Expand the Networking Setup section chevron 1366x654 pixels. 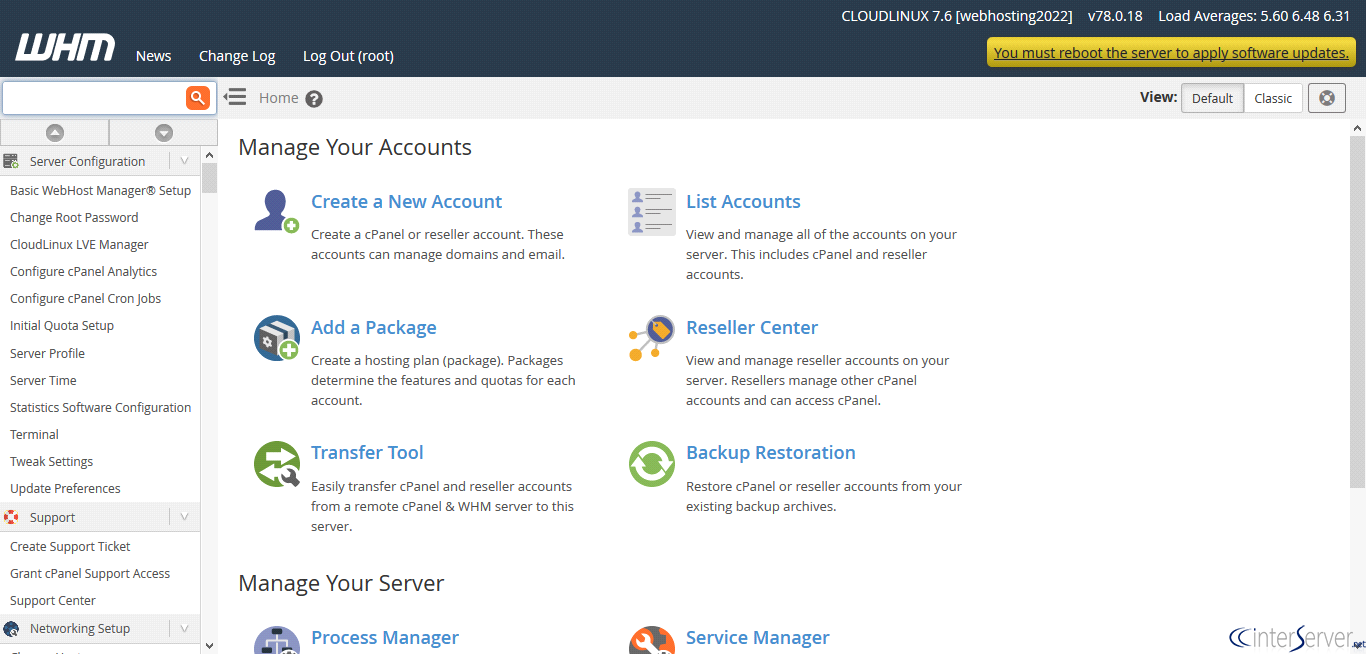(x=184, y=628)
